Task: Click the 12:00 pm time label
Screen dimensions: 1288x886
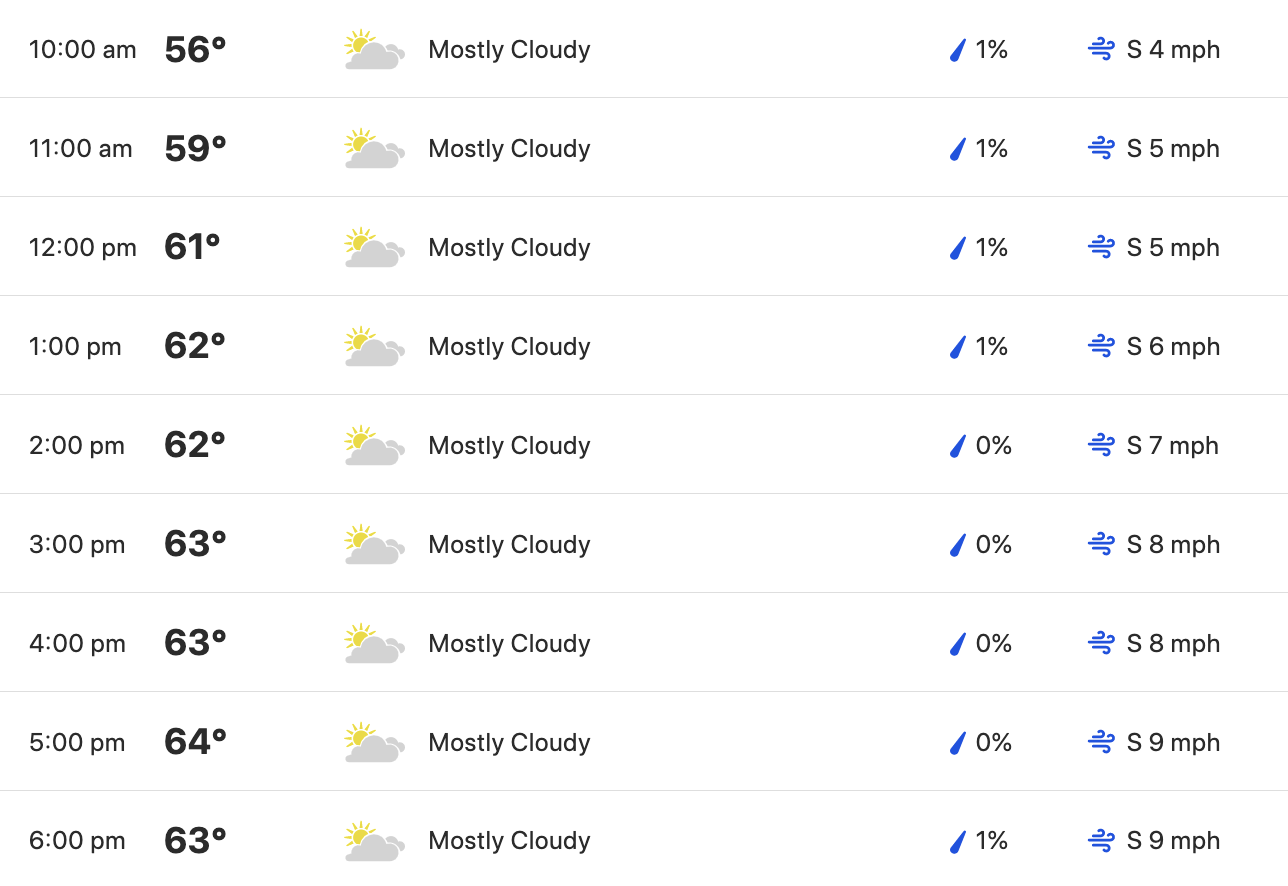Action: [x=83, y=248]
